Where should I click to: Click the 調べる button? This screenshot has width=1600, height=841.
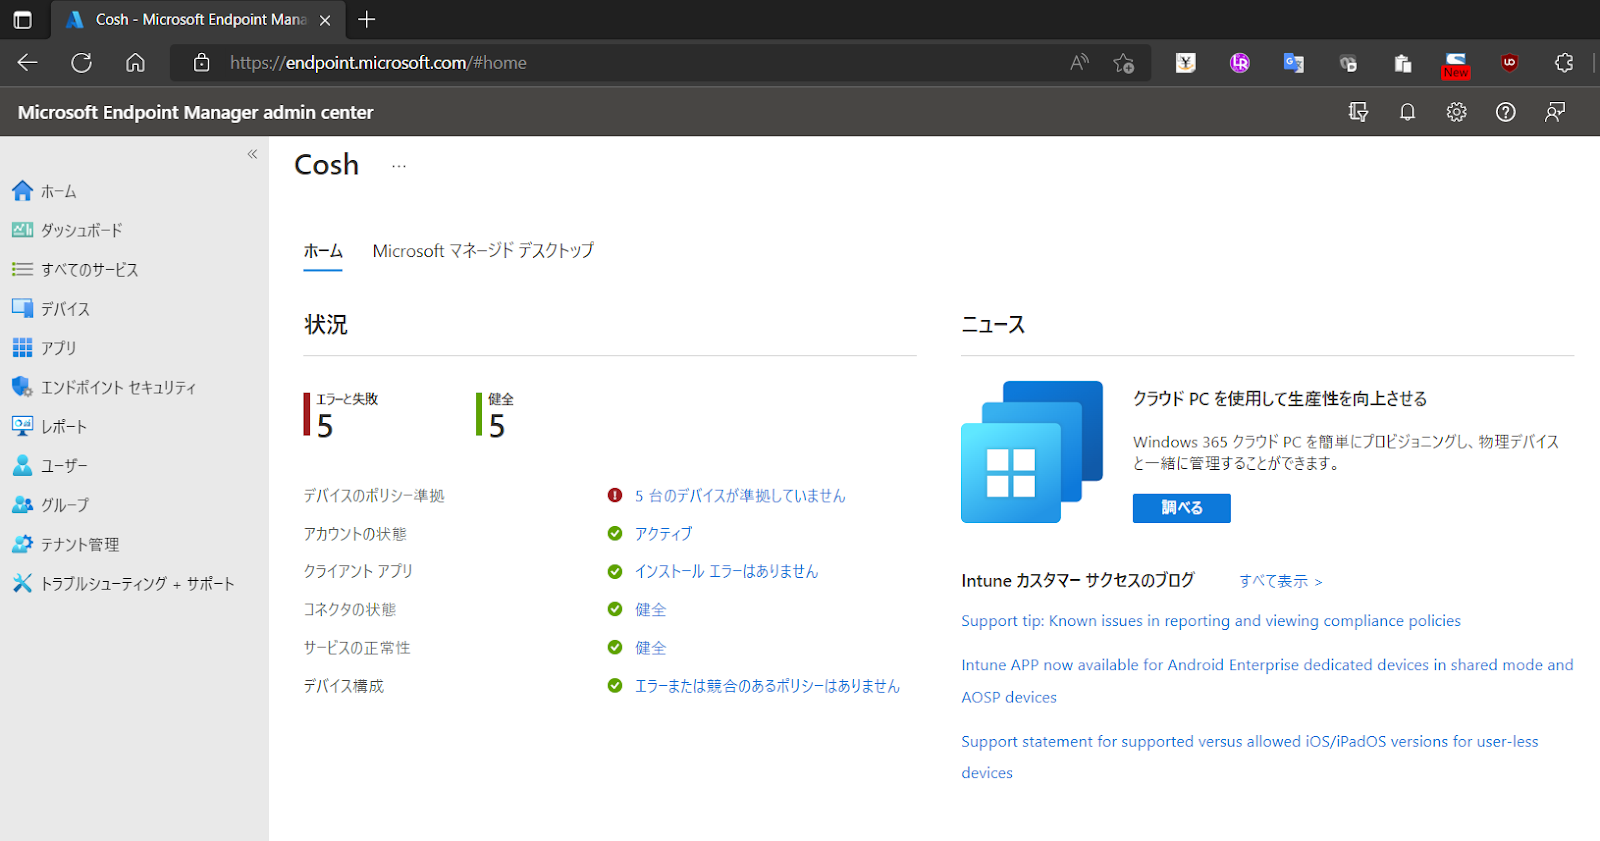click(1181, 508)
